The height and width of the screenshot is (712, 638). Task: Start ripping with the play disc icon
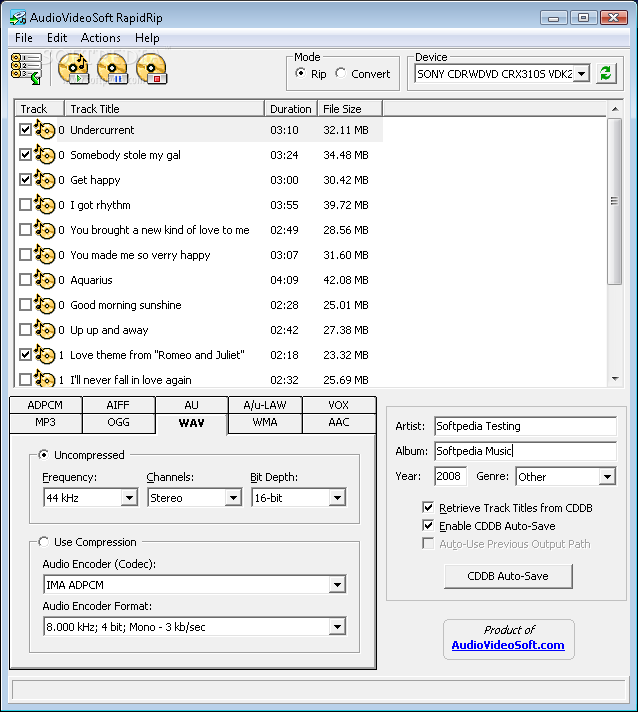74,69
